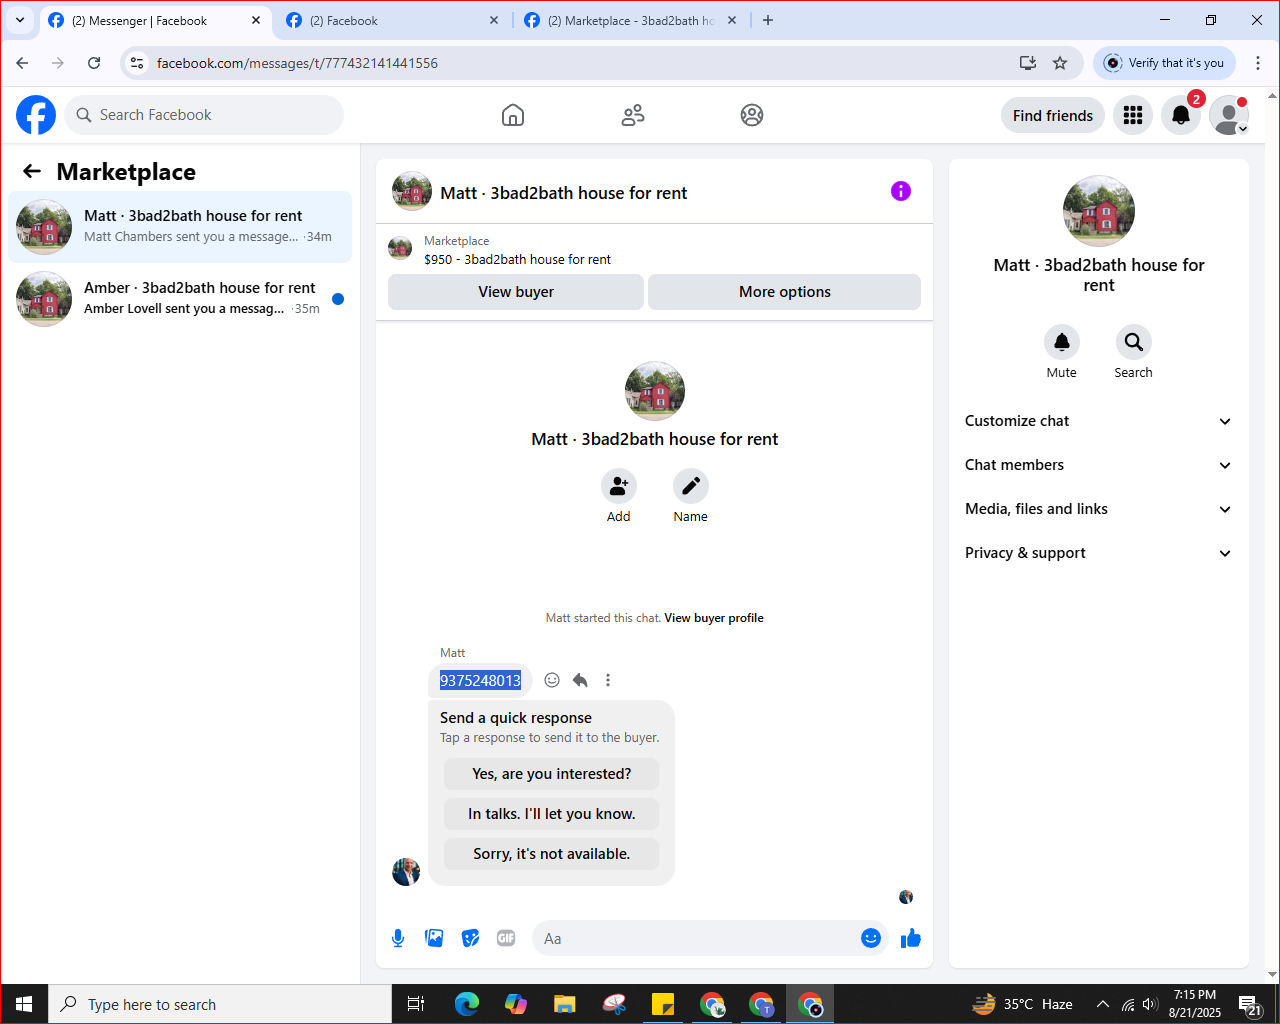
Task: Click the View buyer button
Action: point(516,292)
